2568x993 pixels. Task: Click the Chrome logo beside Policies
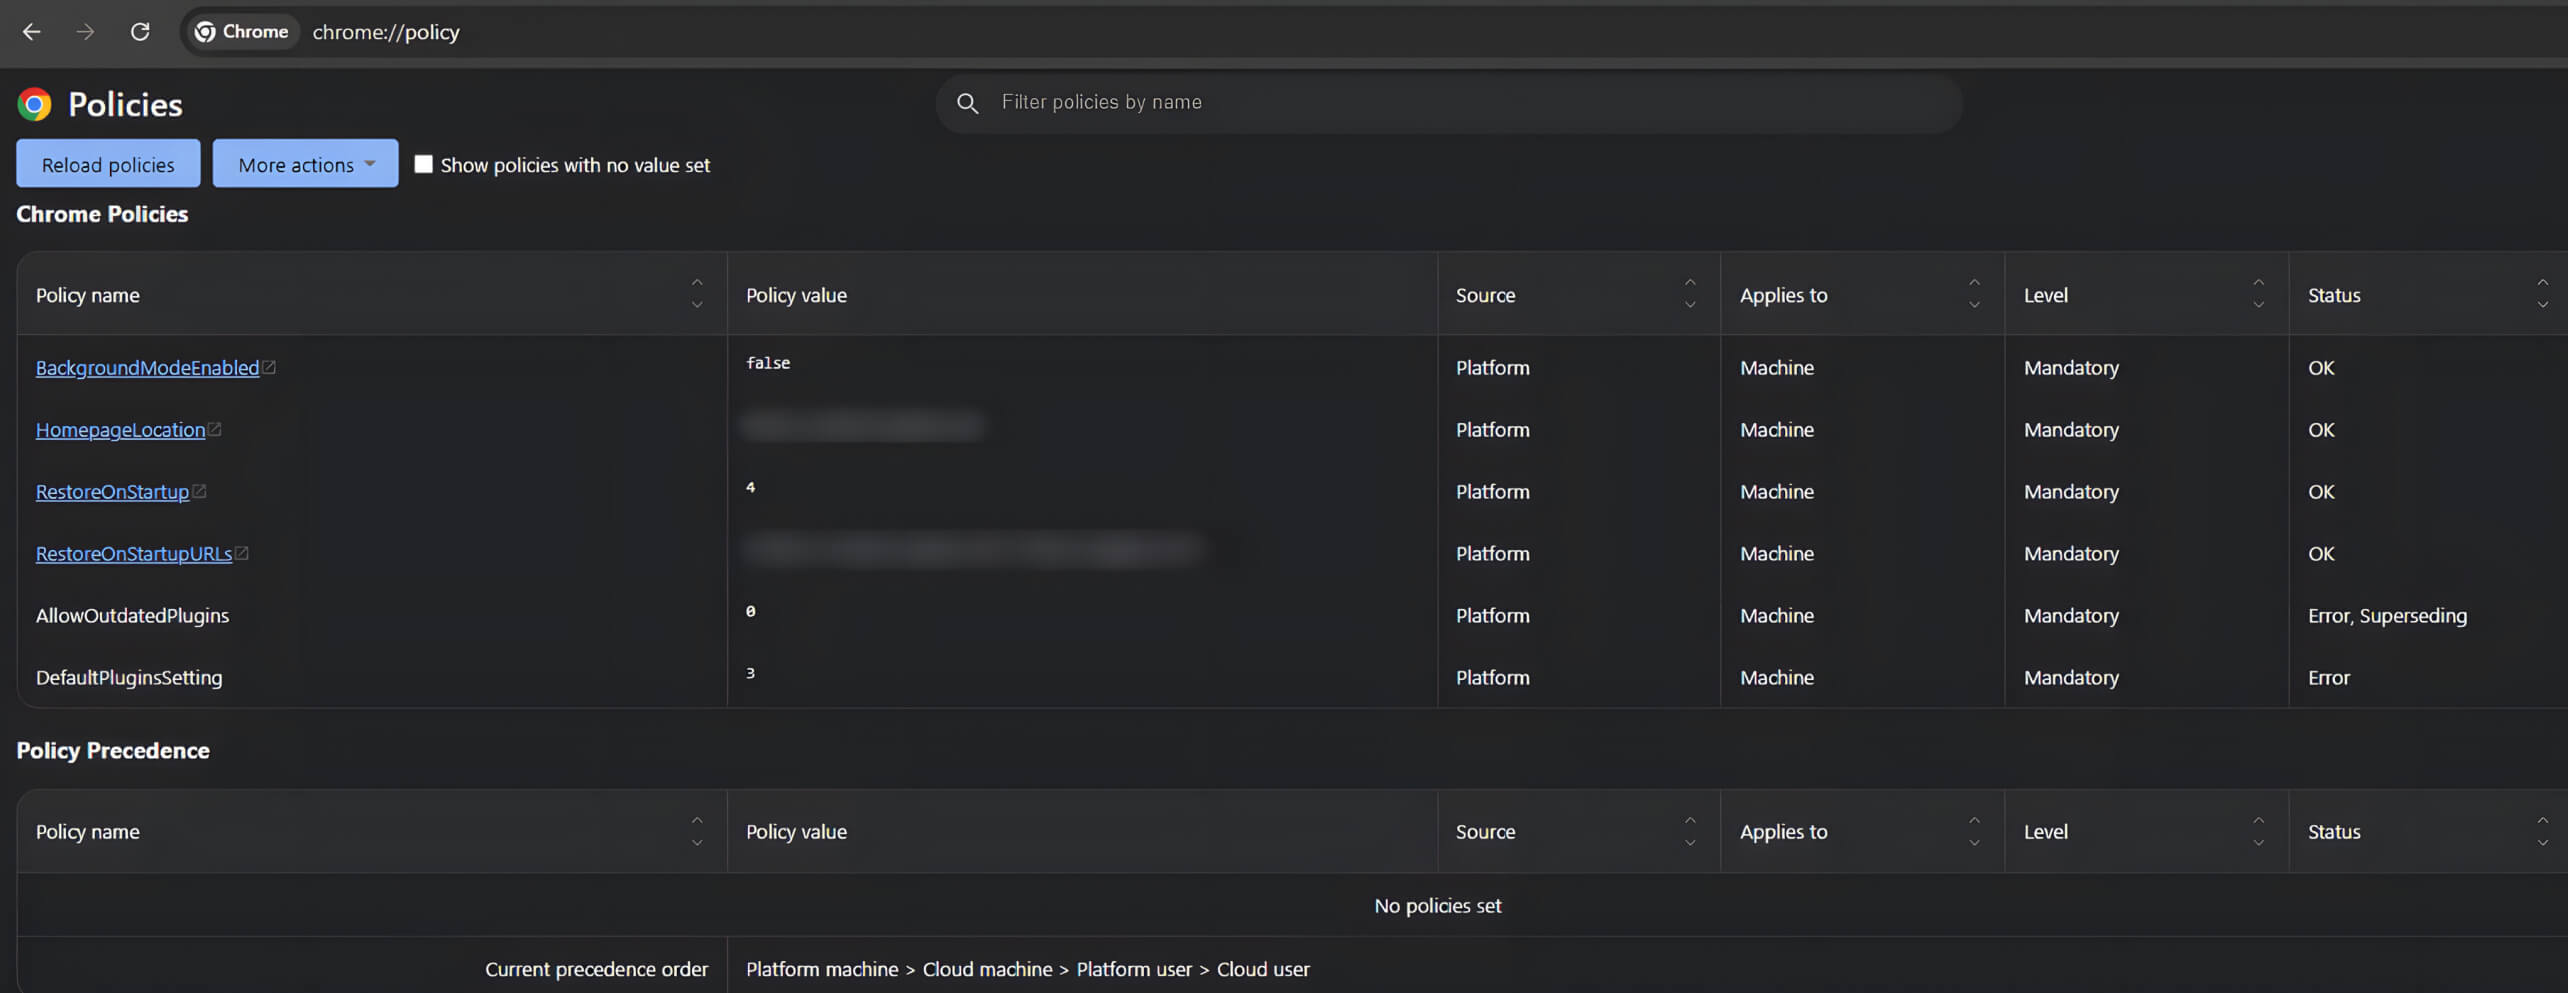click(35, 104)
